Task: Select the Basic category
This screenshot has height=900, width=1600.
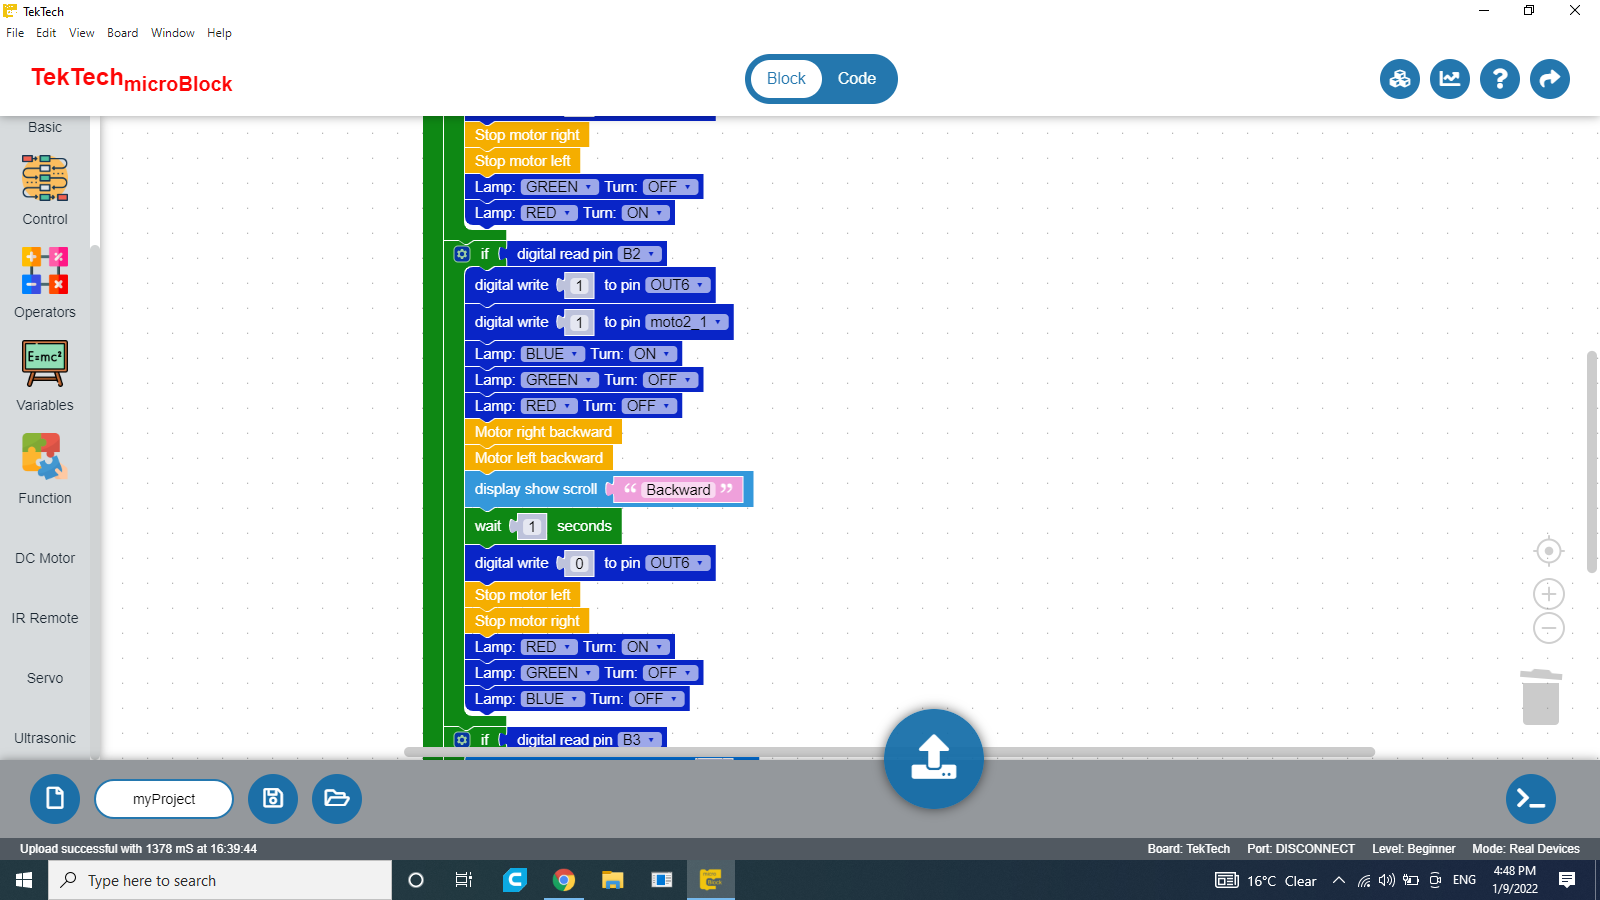Action: [x=45, y=127]
